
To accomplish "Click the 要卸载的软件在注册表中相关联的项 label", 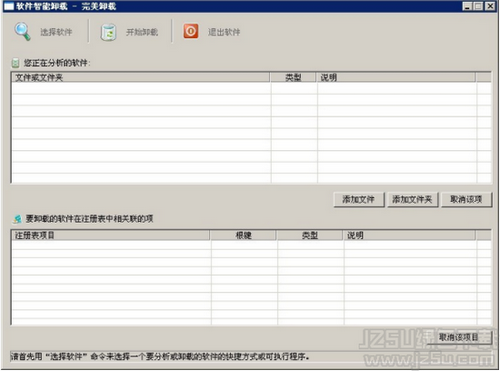I will (89, 219).
